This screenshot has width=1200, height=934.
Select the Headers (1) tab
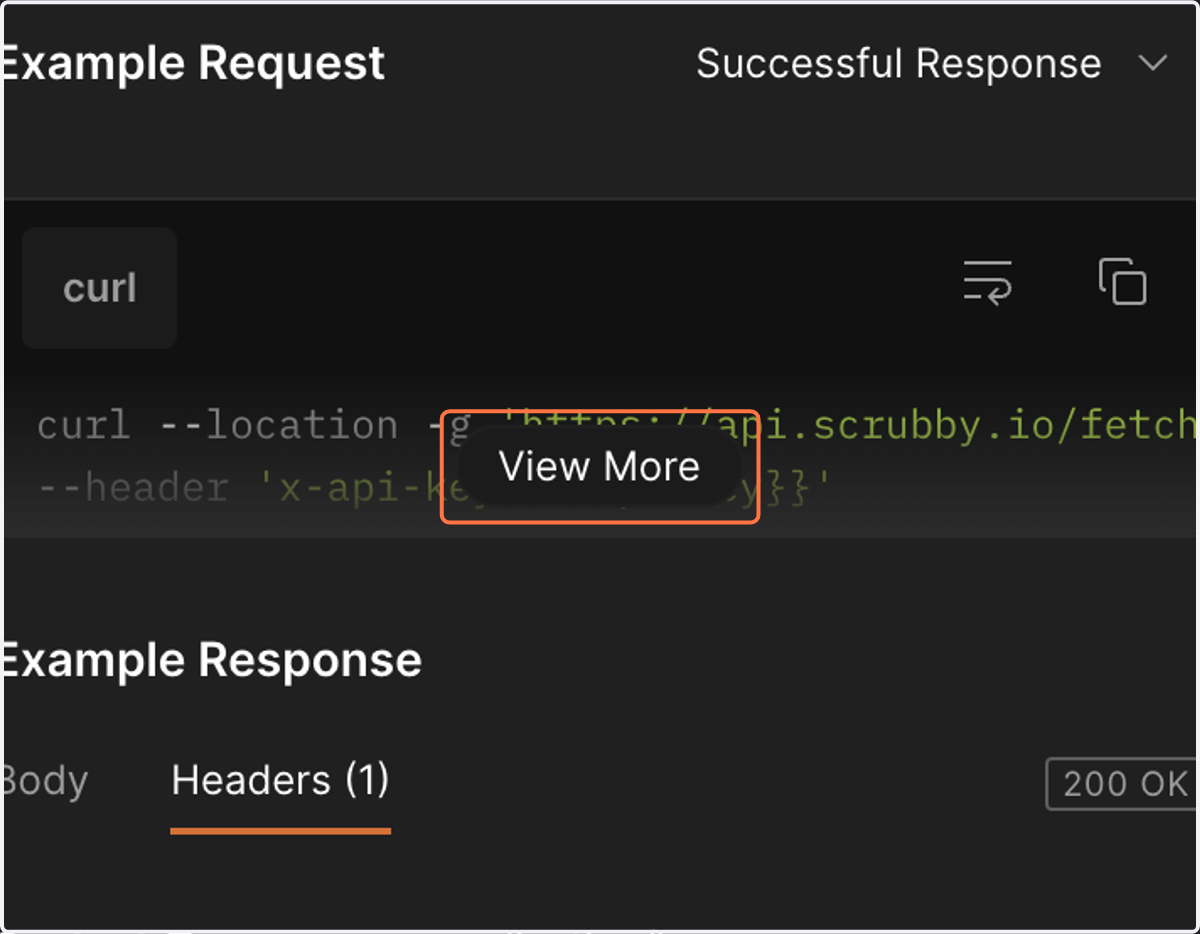click(280, 780)
